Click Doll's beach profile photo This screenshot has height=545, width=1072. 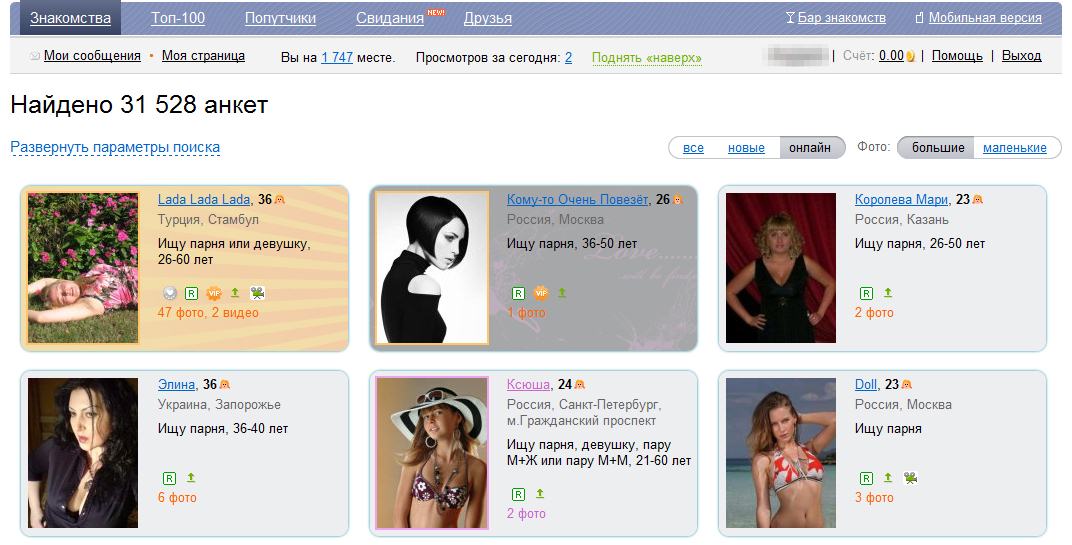(x=781, y=453)
